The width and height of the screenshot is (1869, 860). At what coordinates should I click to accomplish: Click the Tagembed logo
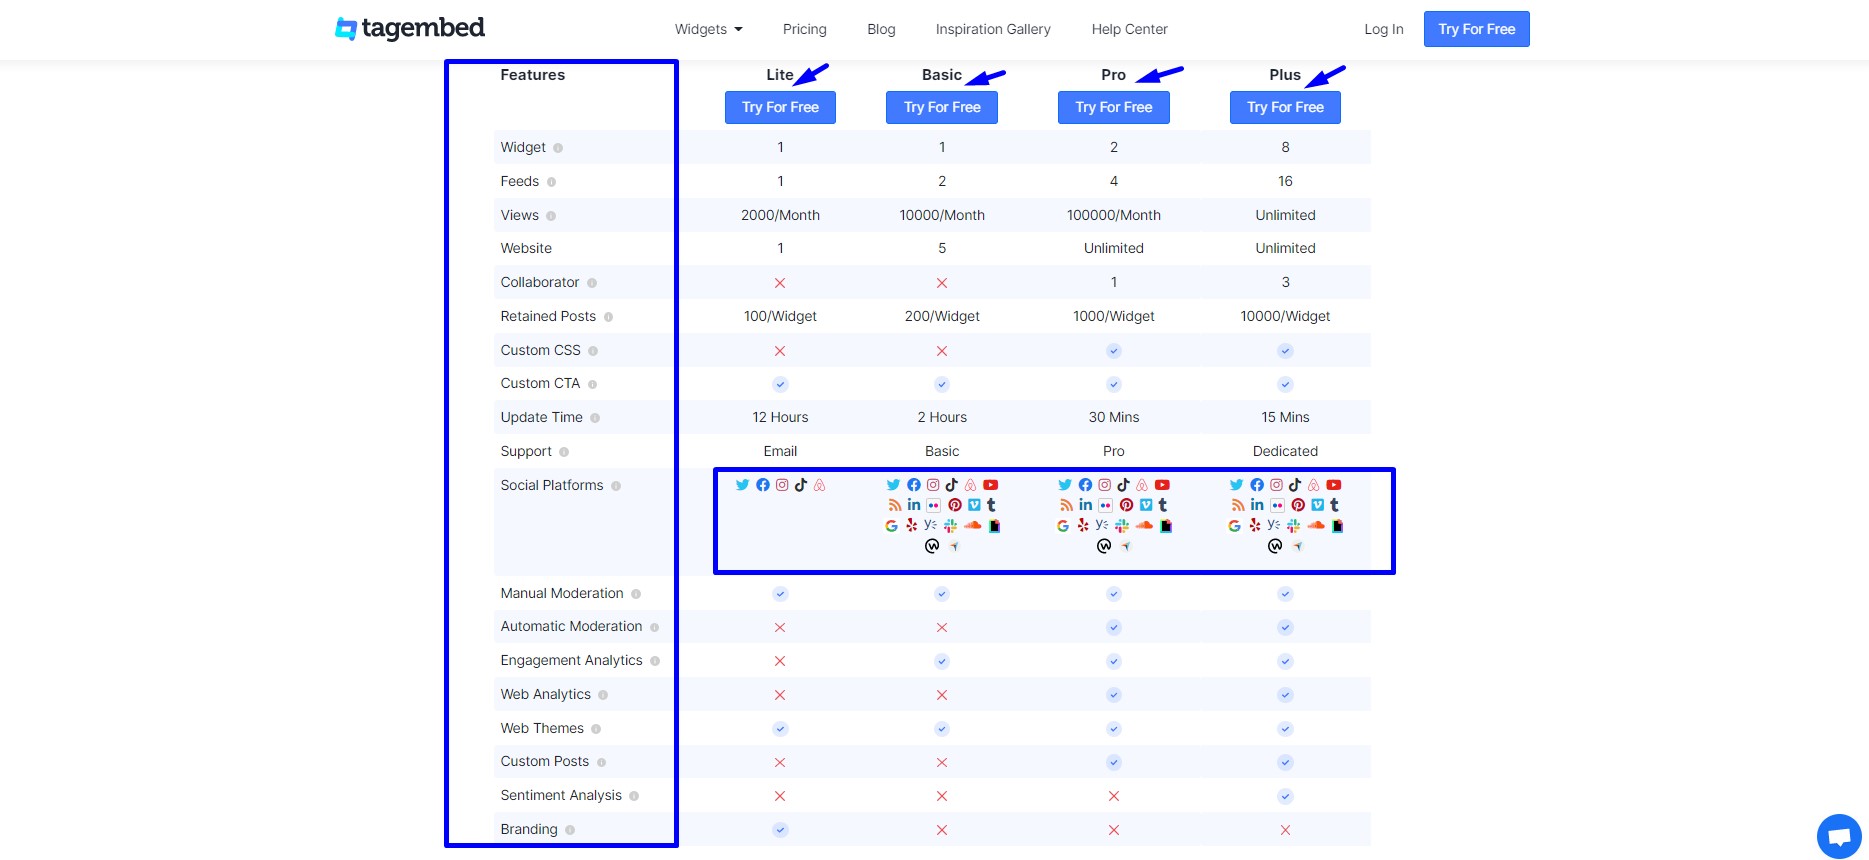pos(410,29)
